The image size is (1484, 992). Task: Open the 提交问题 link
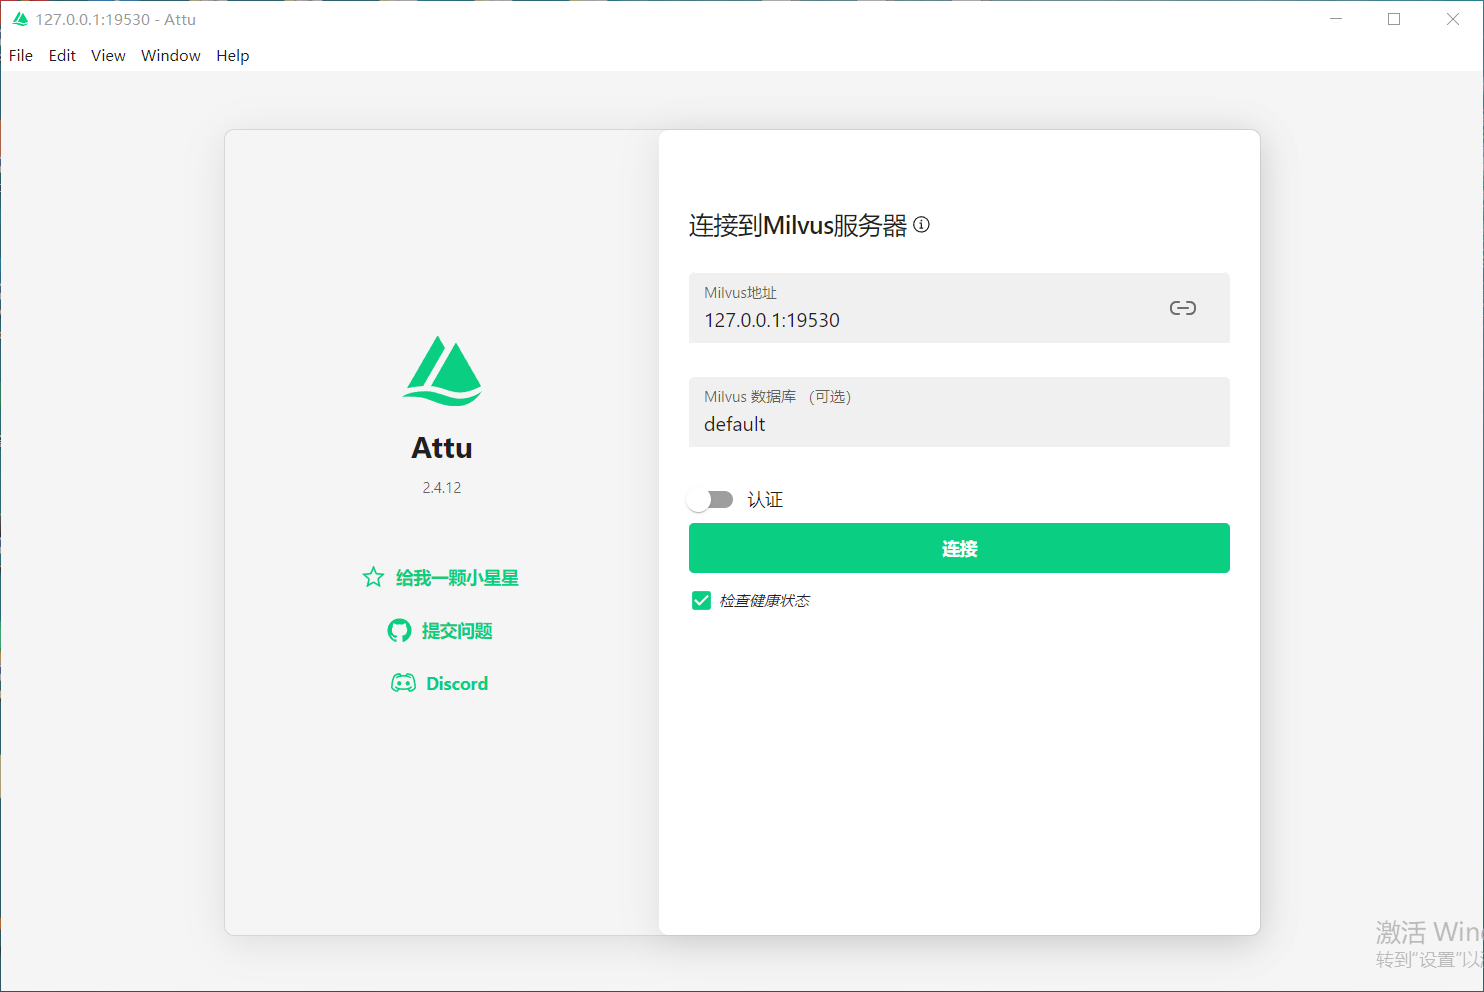pos(457,631)
